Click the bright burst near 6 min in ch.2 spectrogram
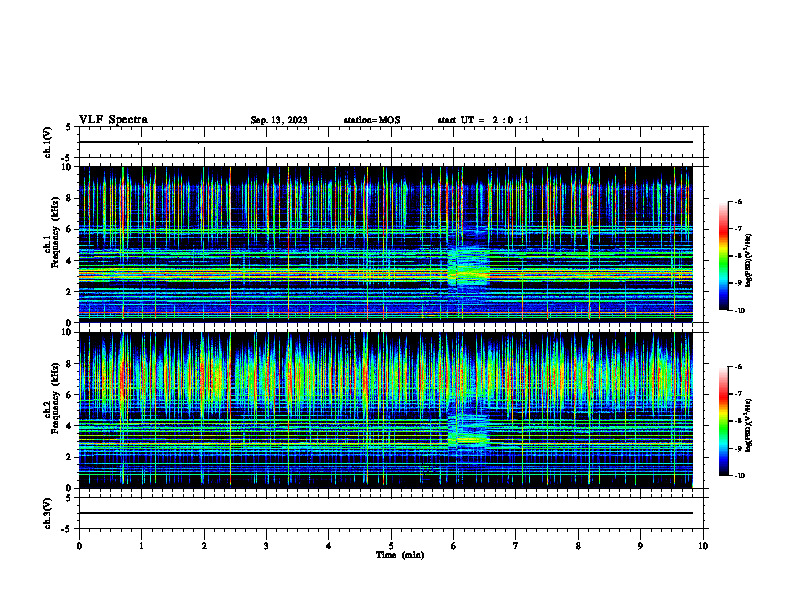The image size is (792, 612). (x=468, y=433)
